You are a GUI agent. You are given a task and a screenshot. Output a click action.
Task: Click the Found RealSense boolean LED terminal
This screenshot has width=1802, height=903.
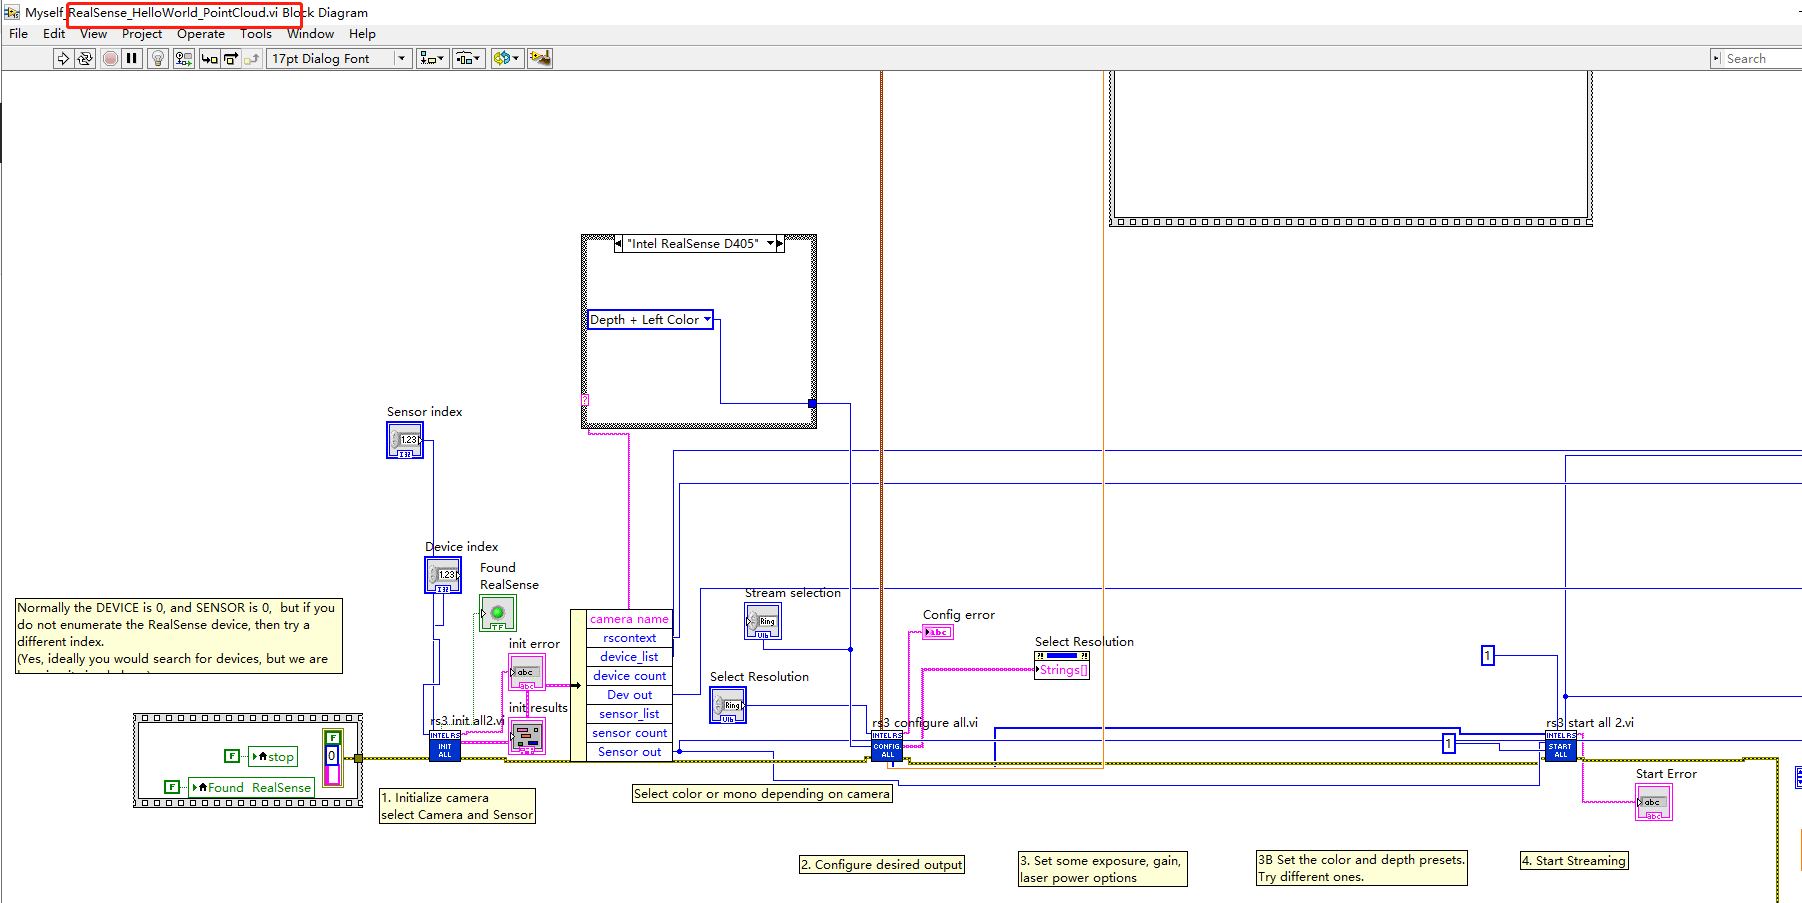click(498, 613)
